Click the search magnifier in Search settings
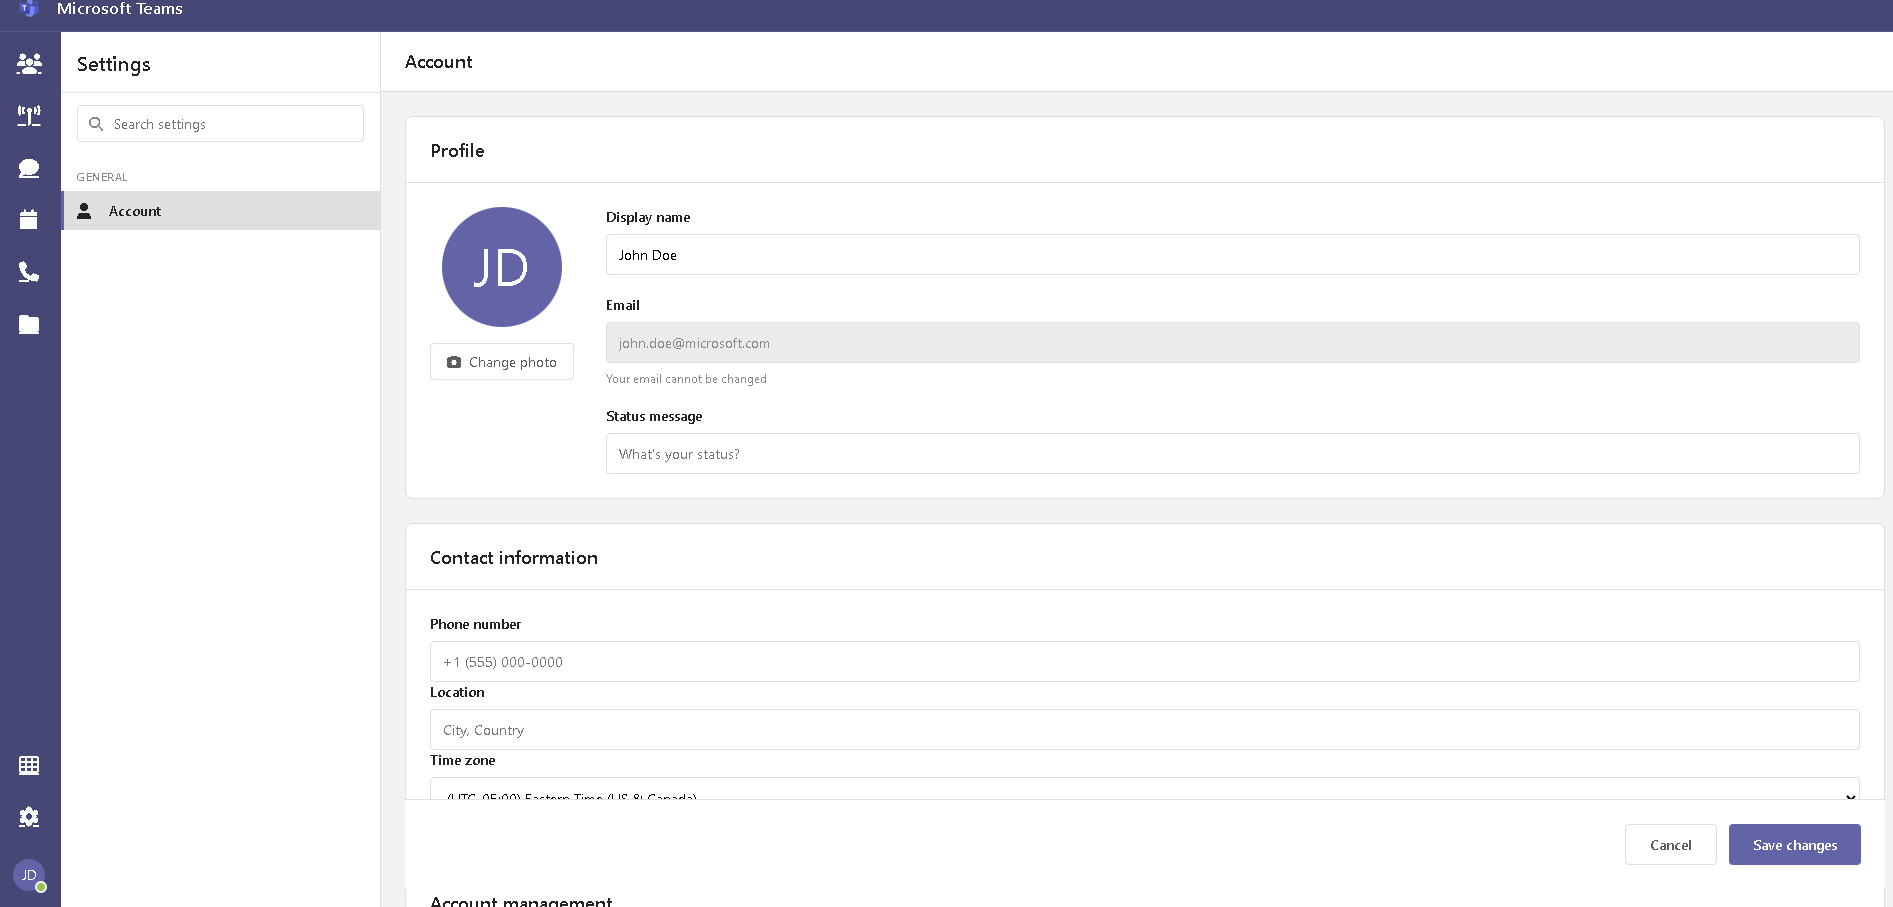Image resolution: width=1893 pixels, height=907 pixels. click(x=96, y=123)
